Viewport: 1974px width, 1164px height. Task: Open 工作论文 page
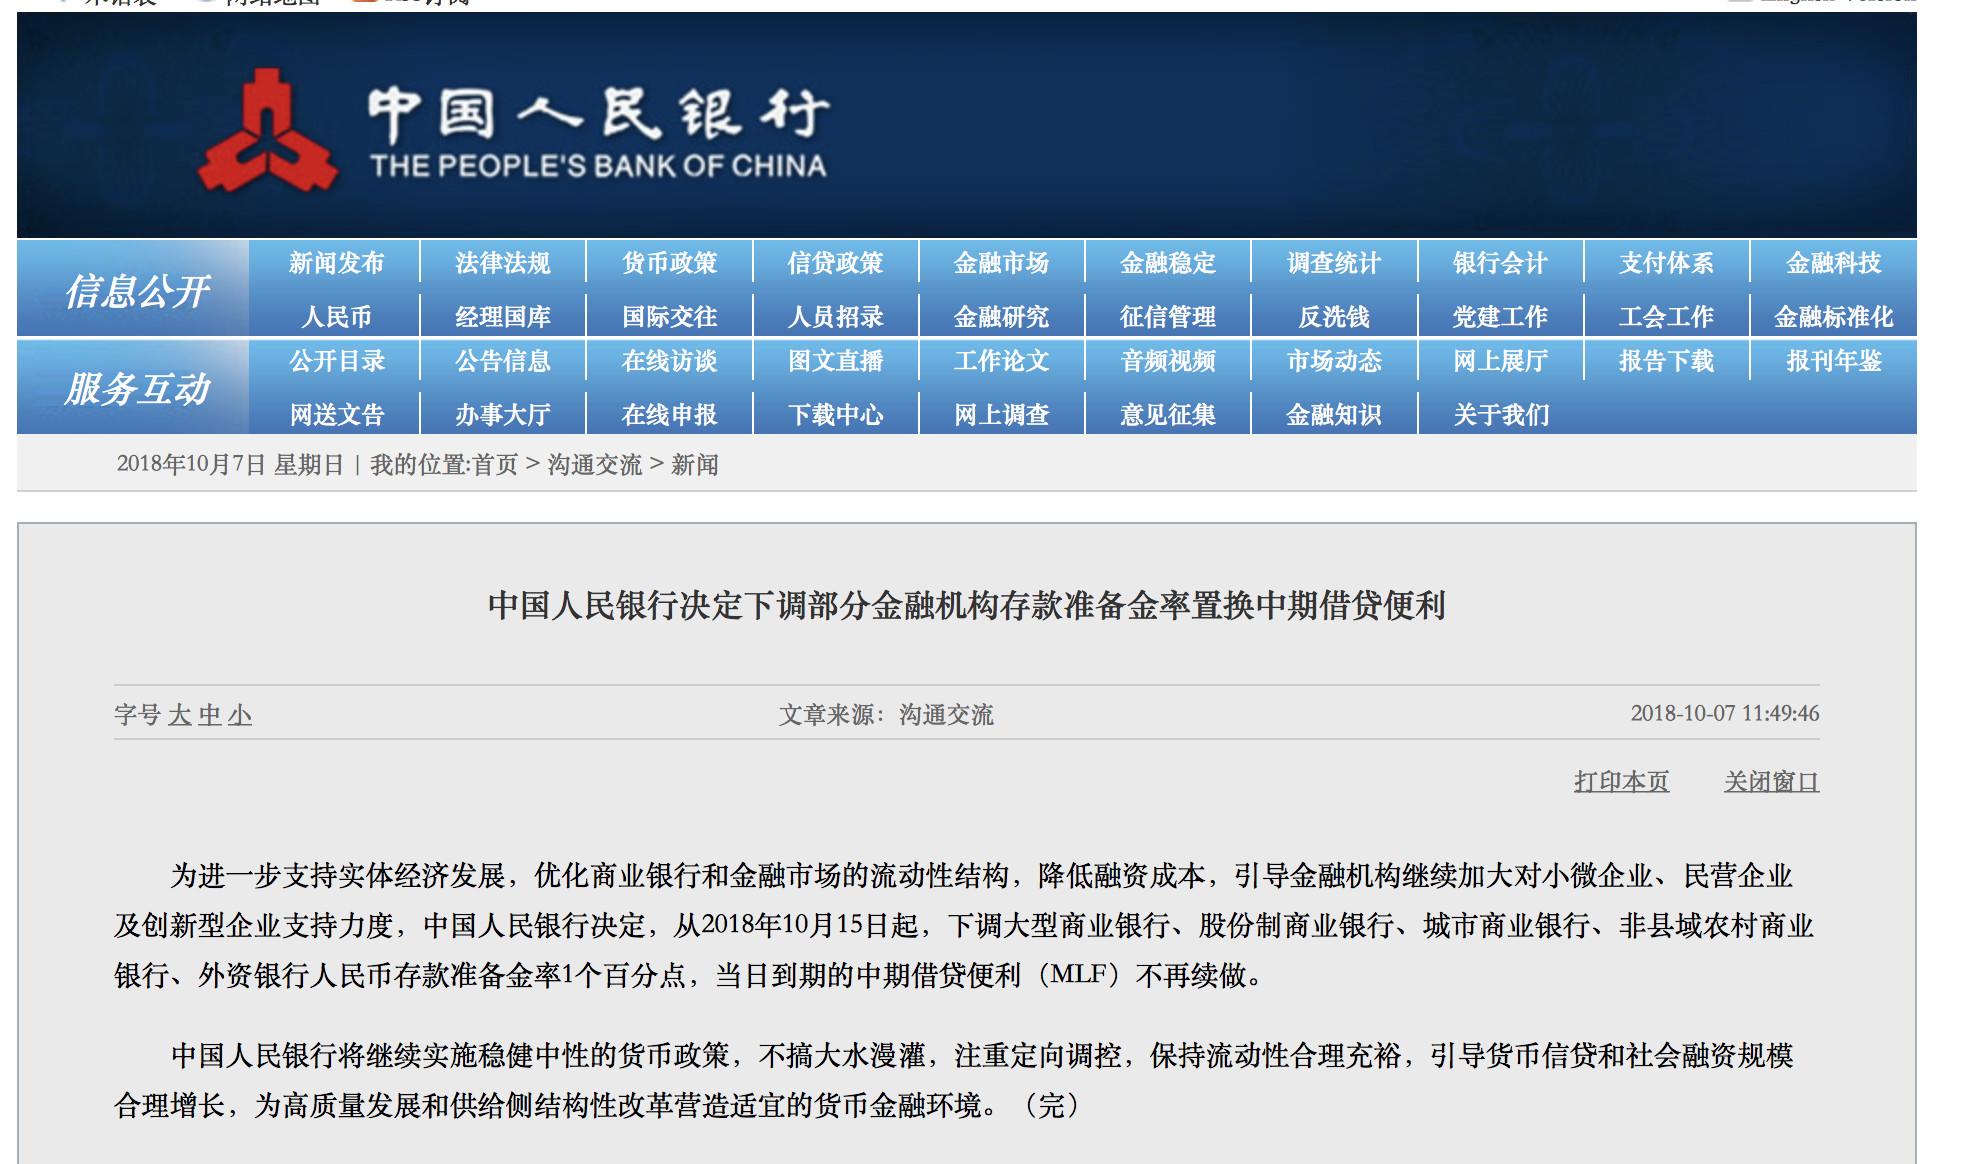coord(1001,361)
